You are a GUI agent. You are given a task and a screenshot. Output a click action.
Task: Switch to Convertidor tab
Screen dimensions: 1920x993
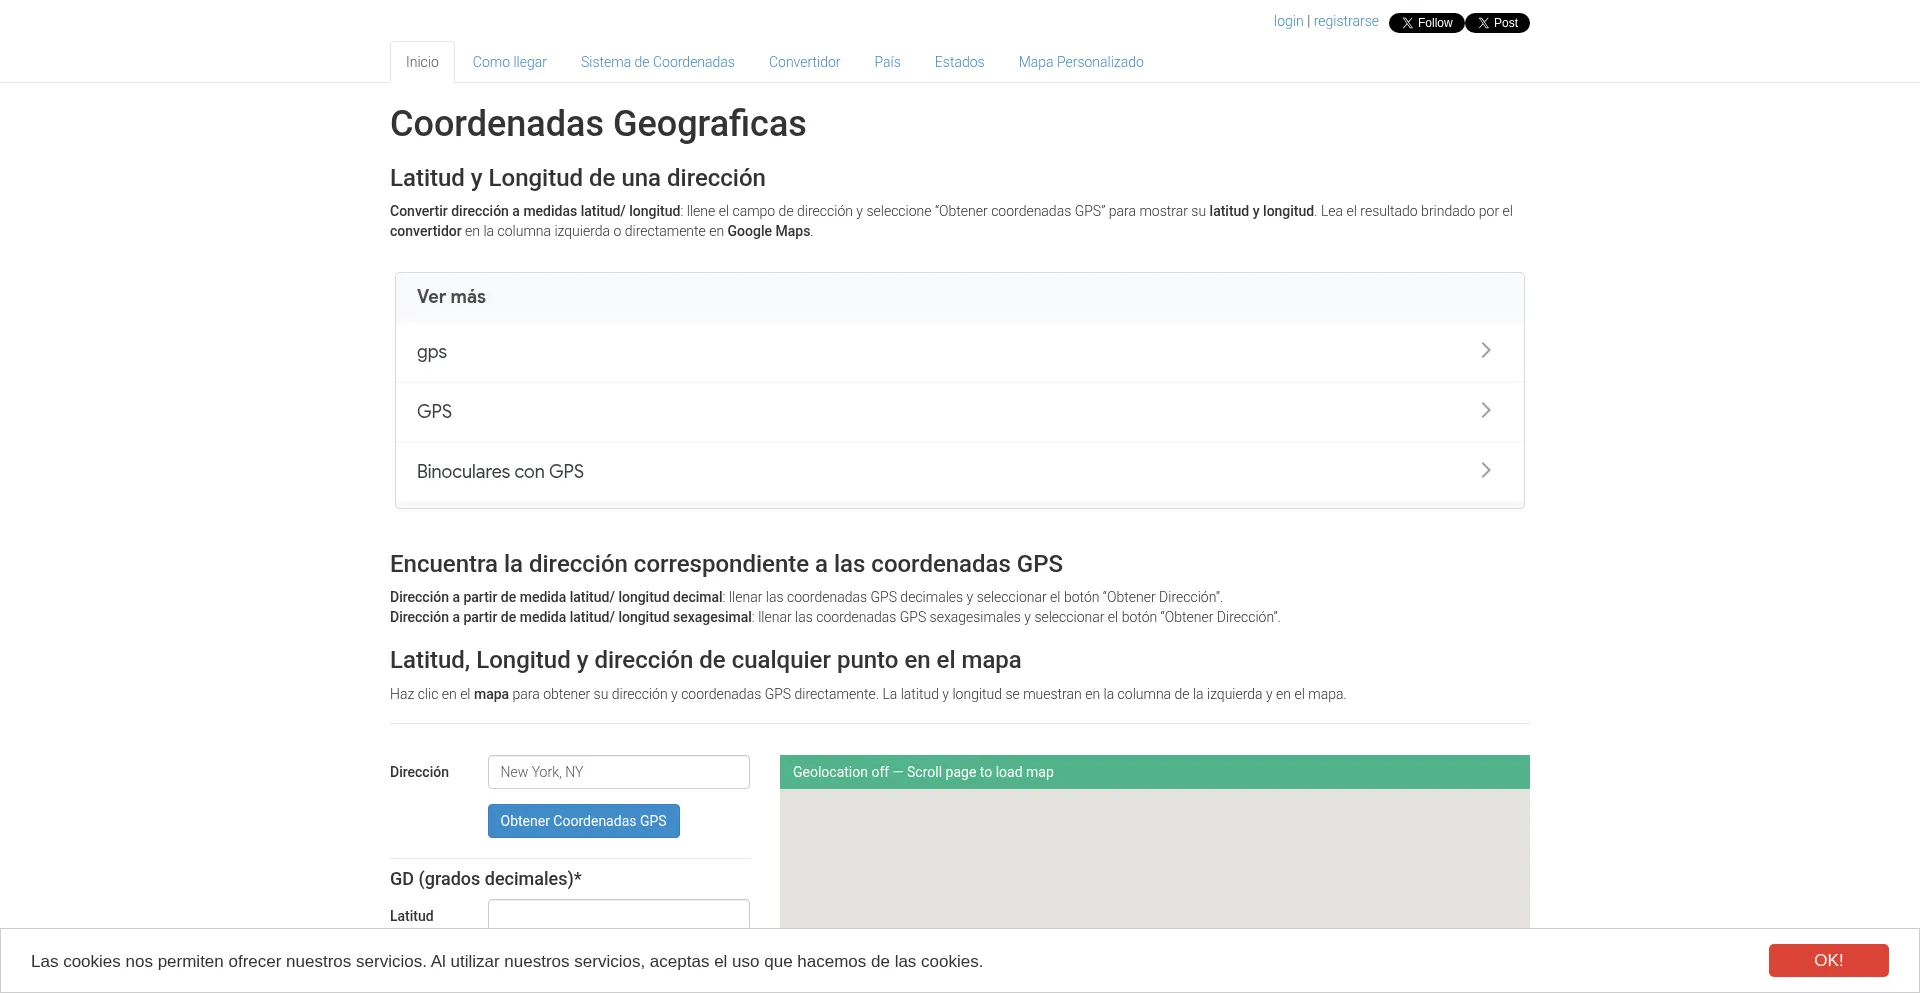click(804, 62)
